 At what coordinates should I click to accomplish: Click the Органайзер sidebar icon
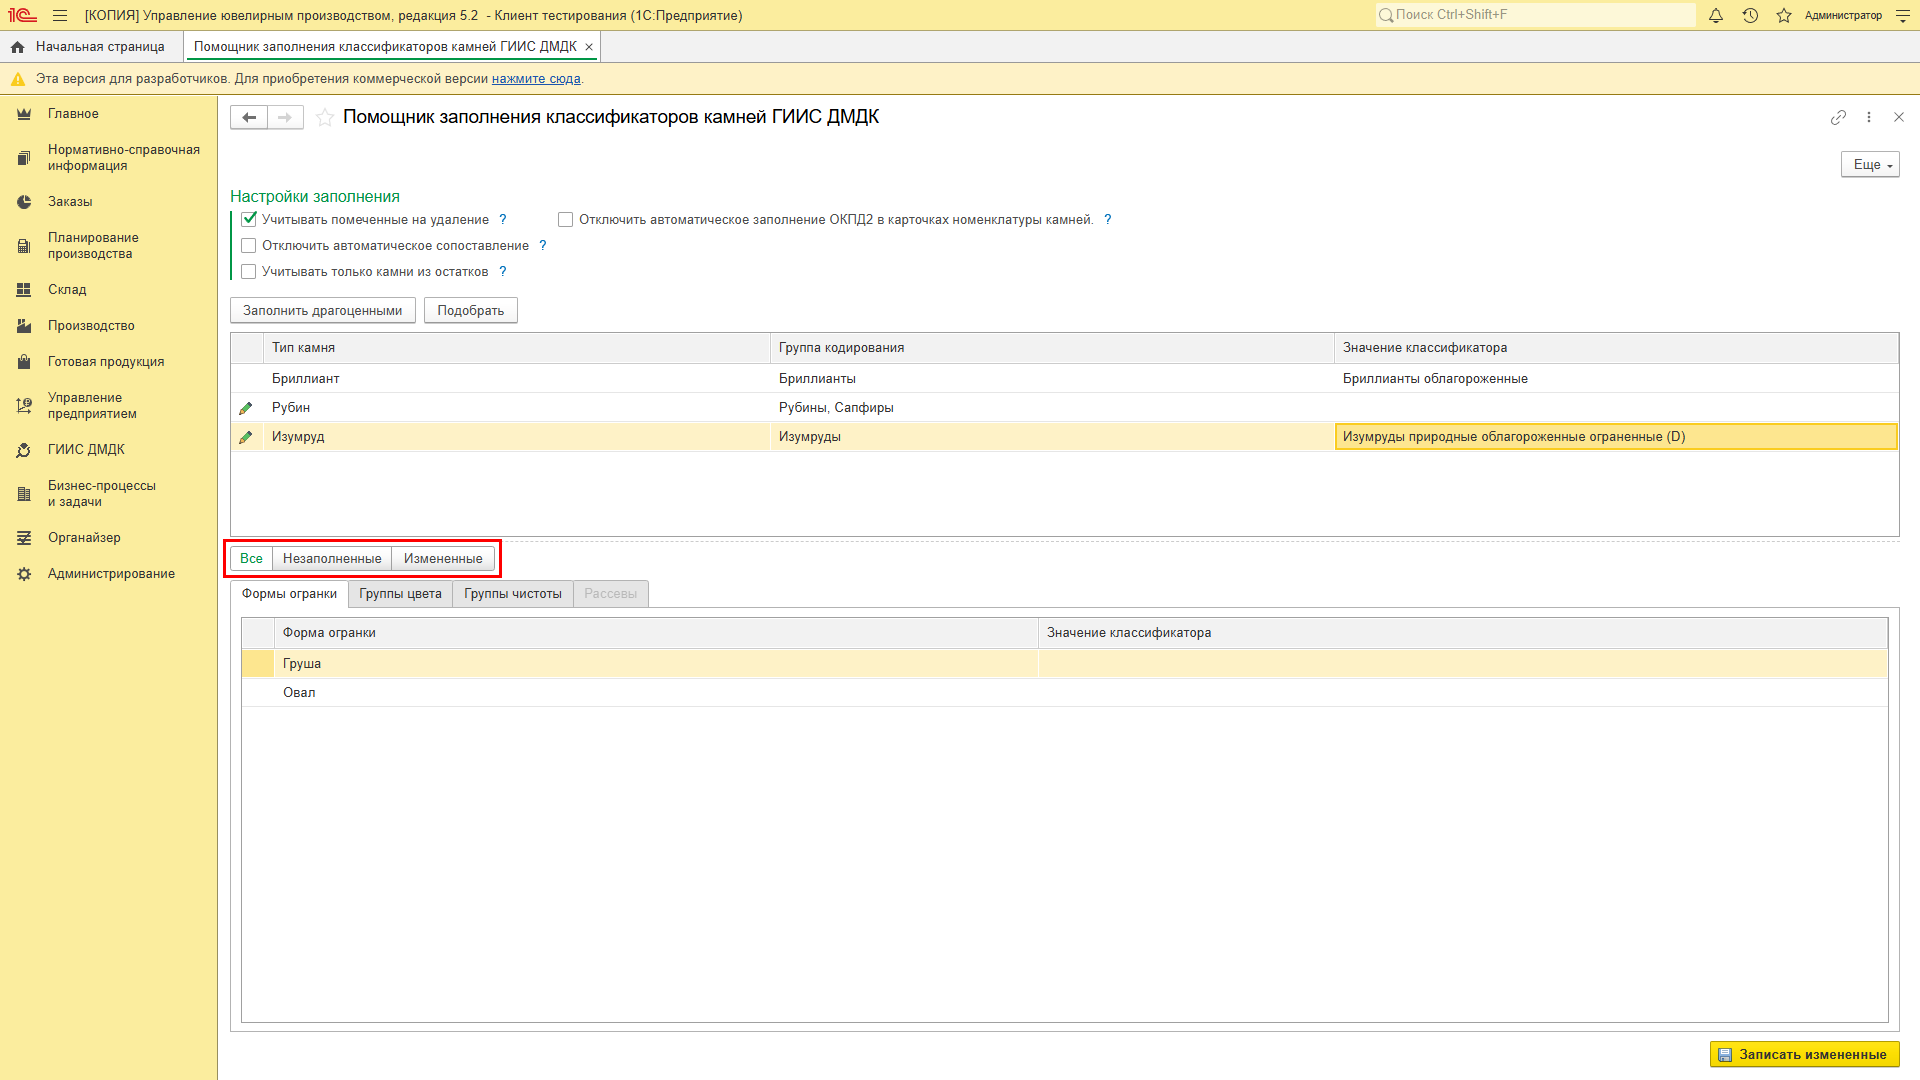click(x=24, y=538)
